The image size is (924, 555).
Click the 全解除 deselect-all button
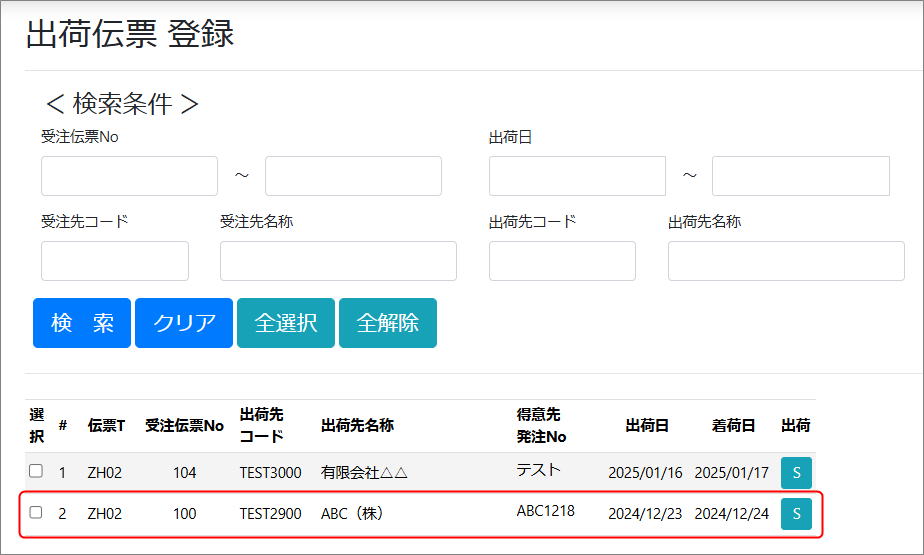pos(388,323)
